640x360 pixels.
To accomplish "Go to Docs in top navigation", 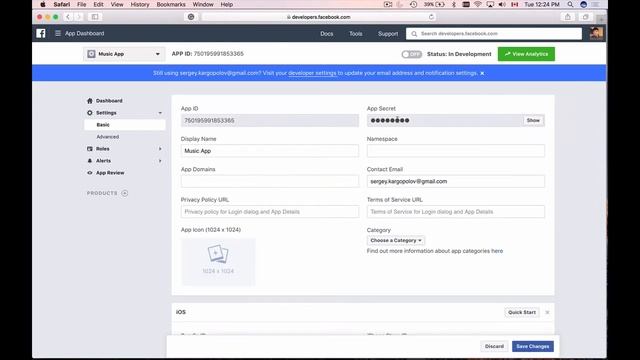I will click(x=327, y=34).
